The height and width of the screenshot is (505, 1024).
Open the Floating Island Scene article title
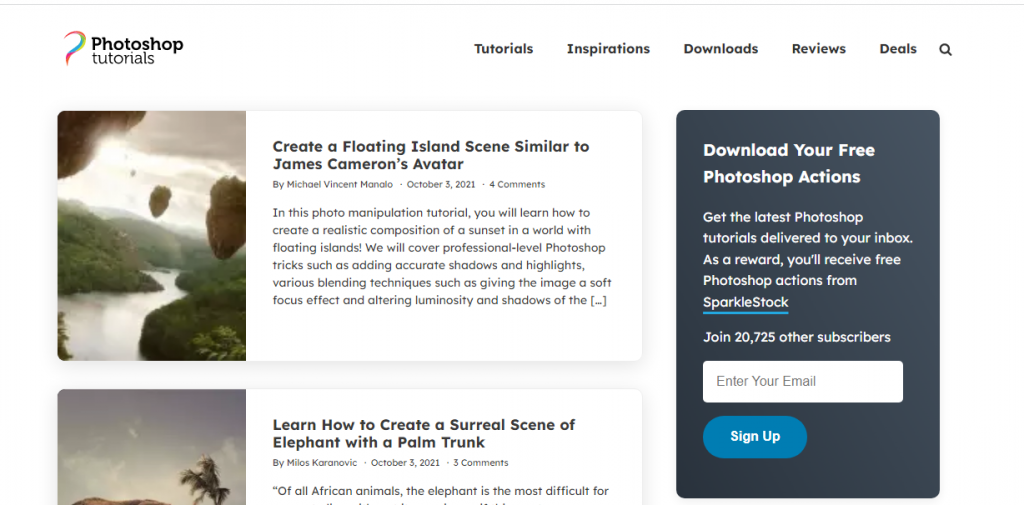(430, 155)
